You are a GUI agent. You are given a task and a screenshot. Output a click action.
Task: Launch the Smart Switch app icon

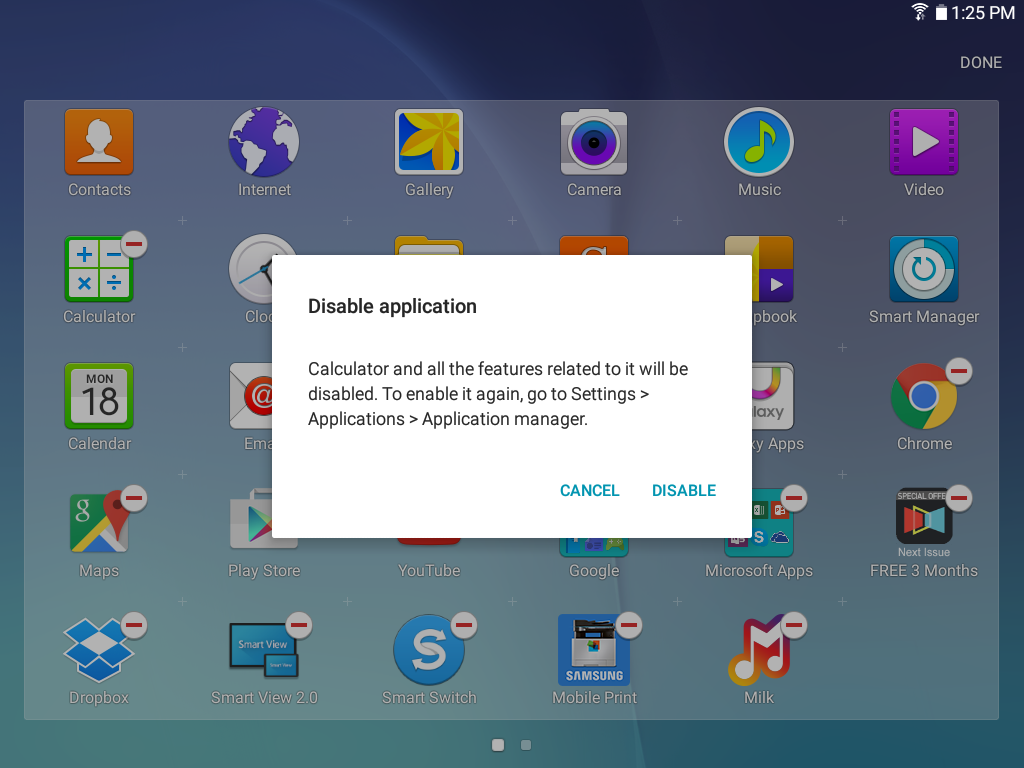tap(429, 649)
